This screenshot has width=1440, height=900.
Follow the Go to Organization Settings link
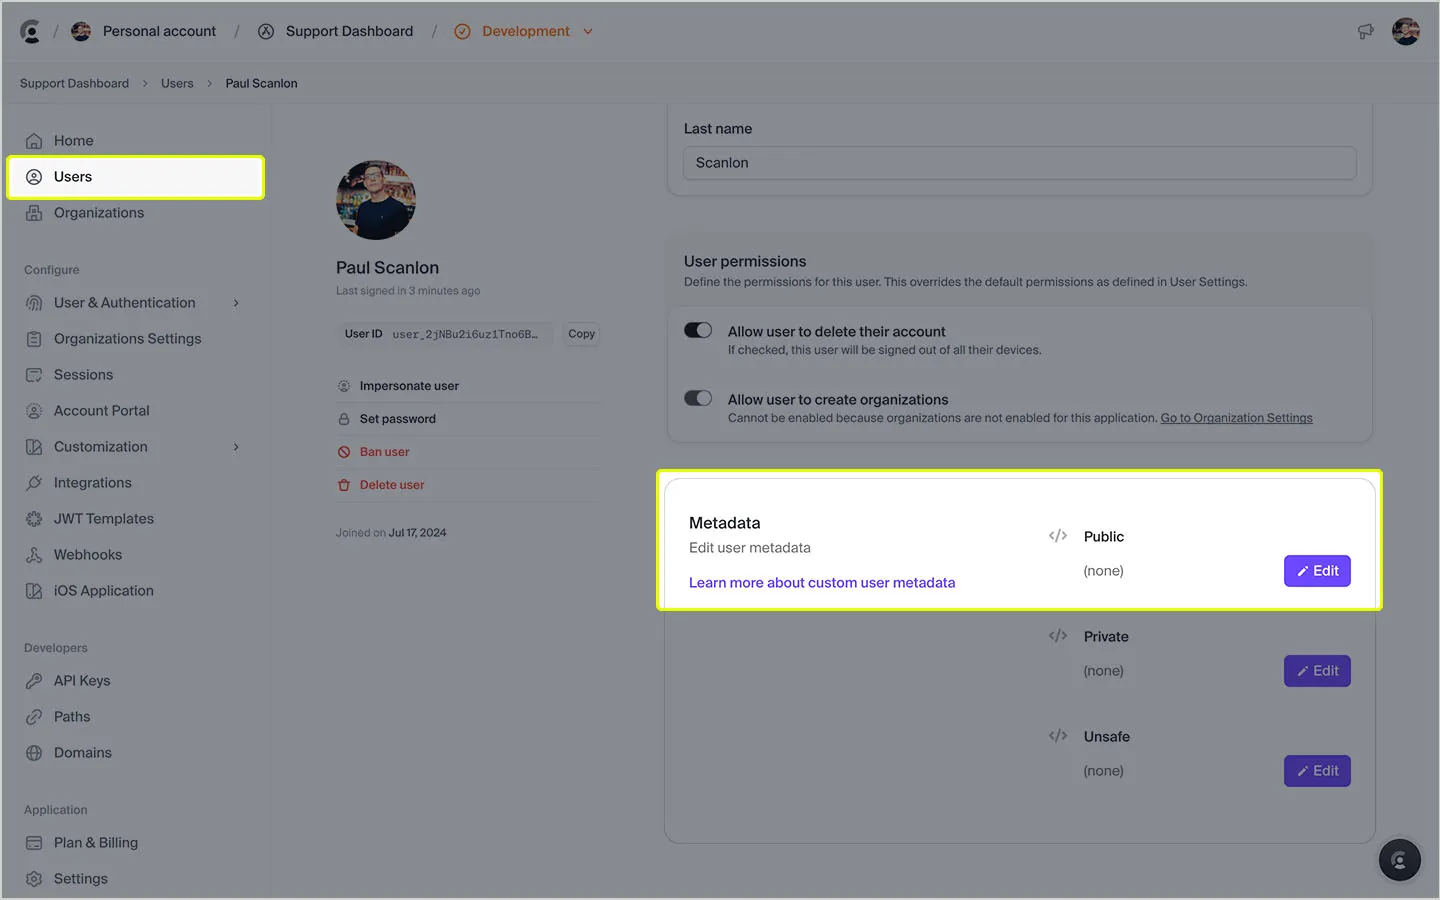point(1236,418)
